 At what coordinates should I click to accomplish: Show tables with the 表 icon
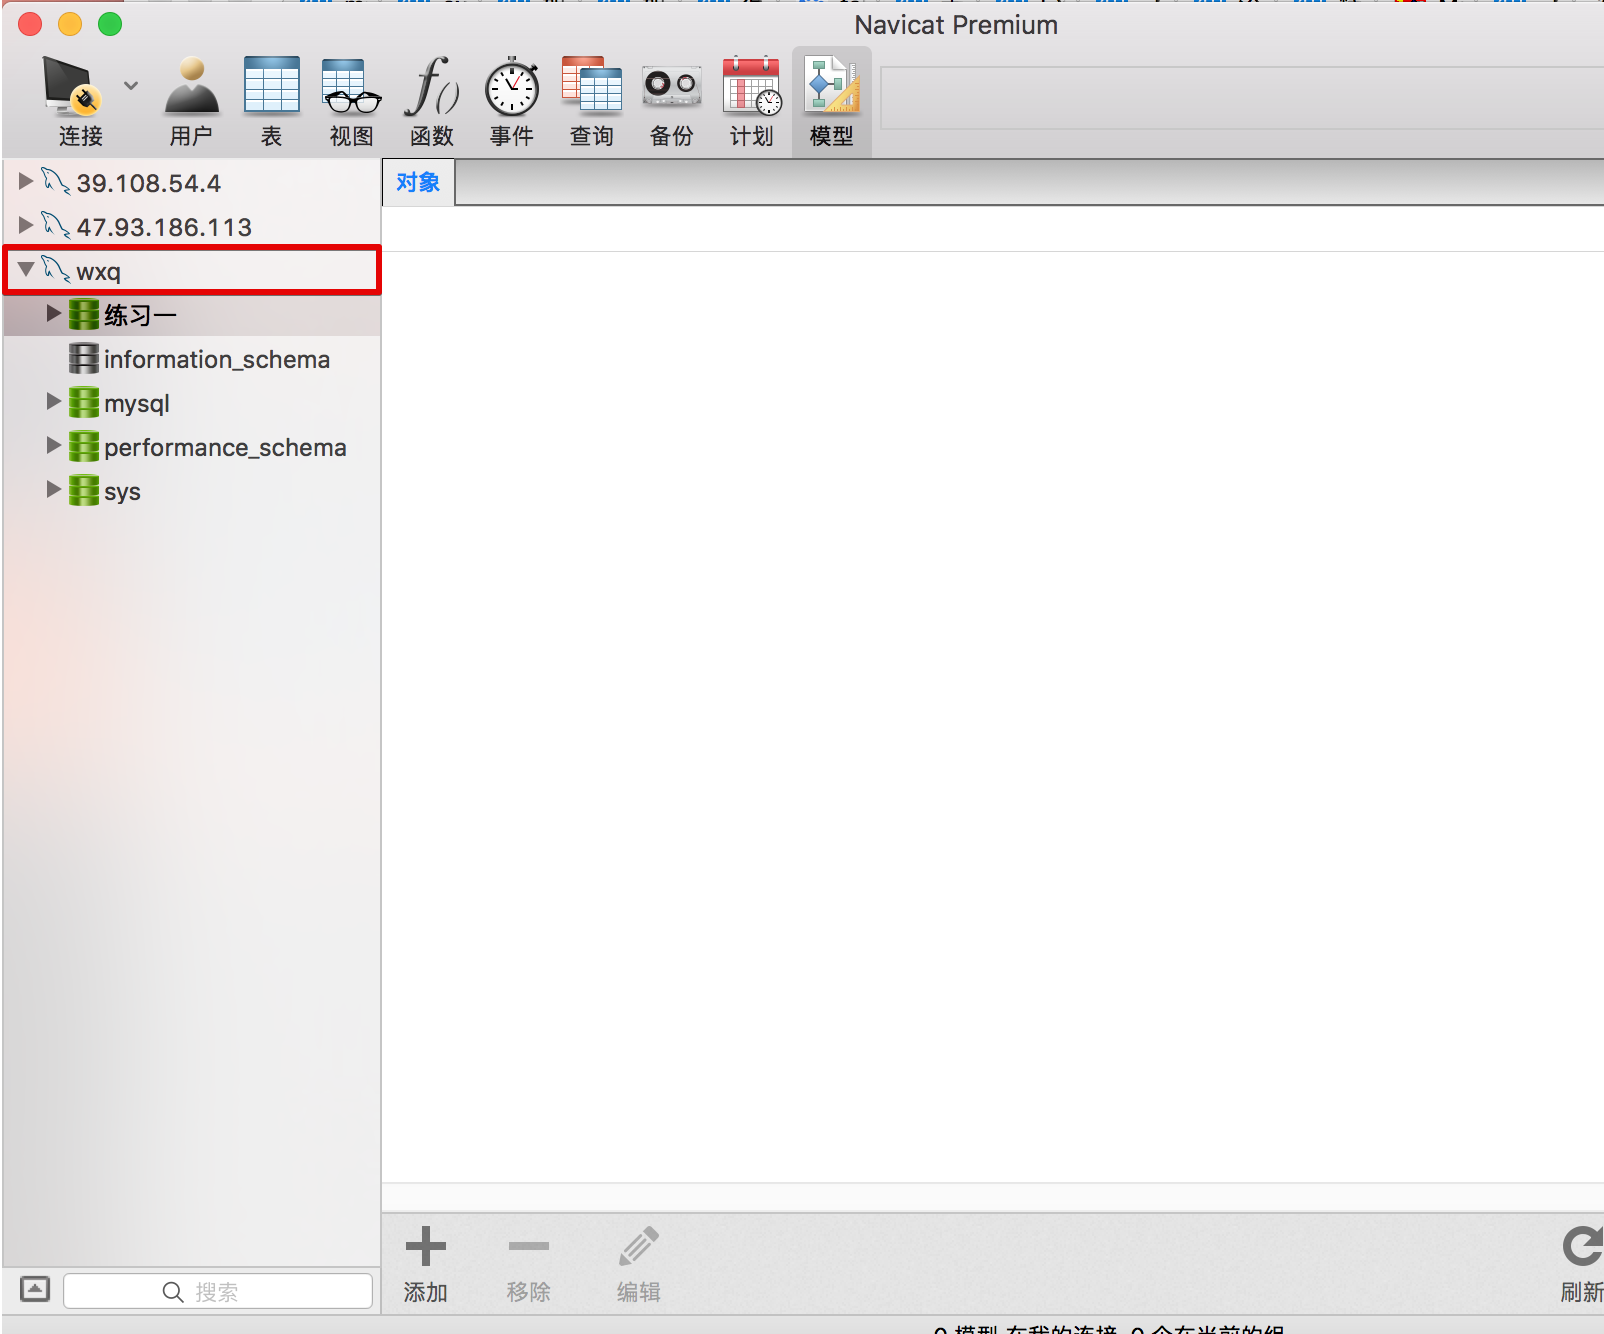pos(271,100)
